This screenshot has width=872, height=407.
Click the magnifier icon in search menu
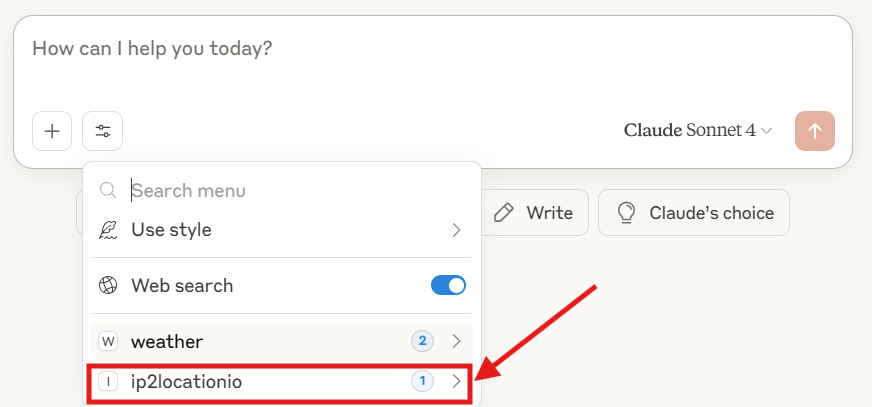click(x=108, y=191)
